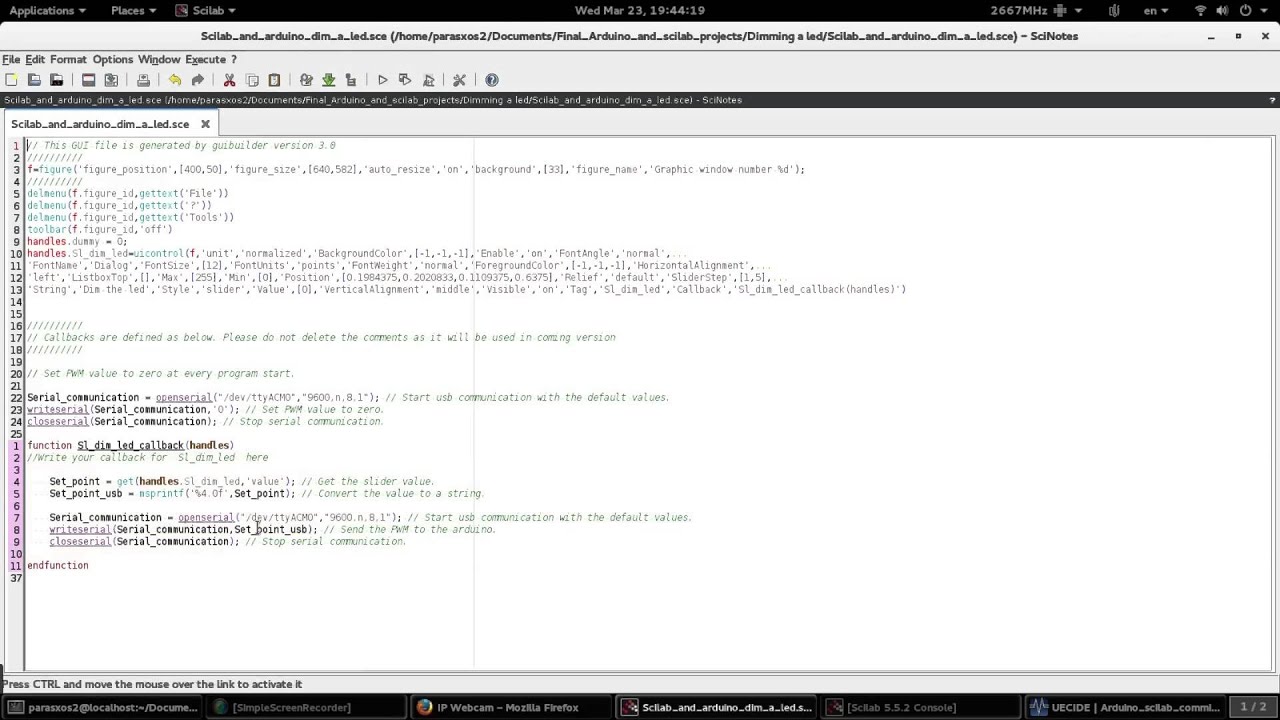Switch to parasxos2@localhost terminal in taskbar
1280x720 pixels.
tap(104, 707)
